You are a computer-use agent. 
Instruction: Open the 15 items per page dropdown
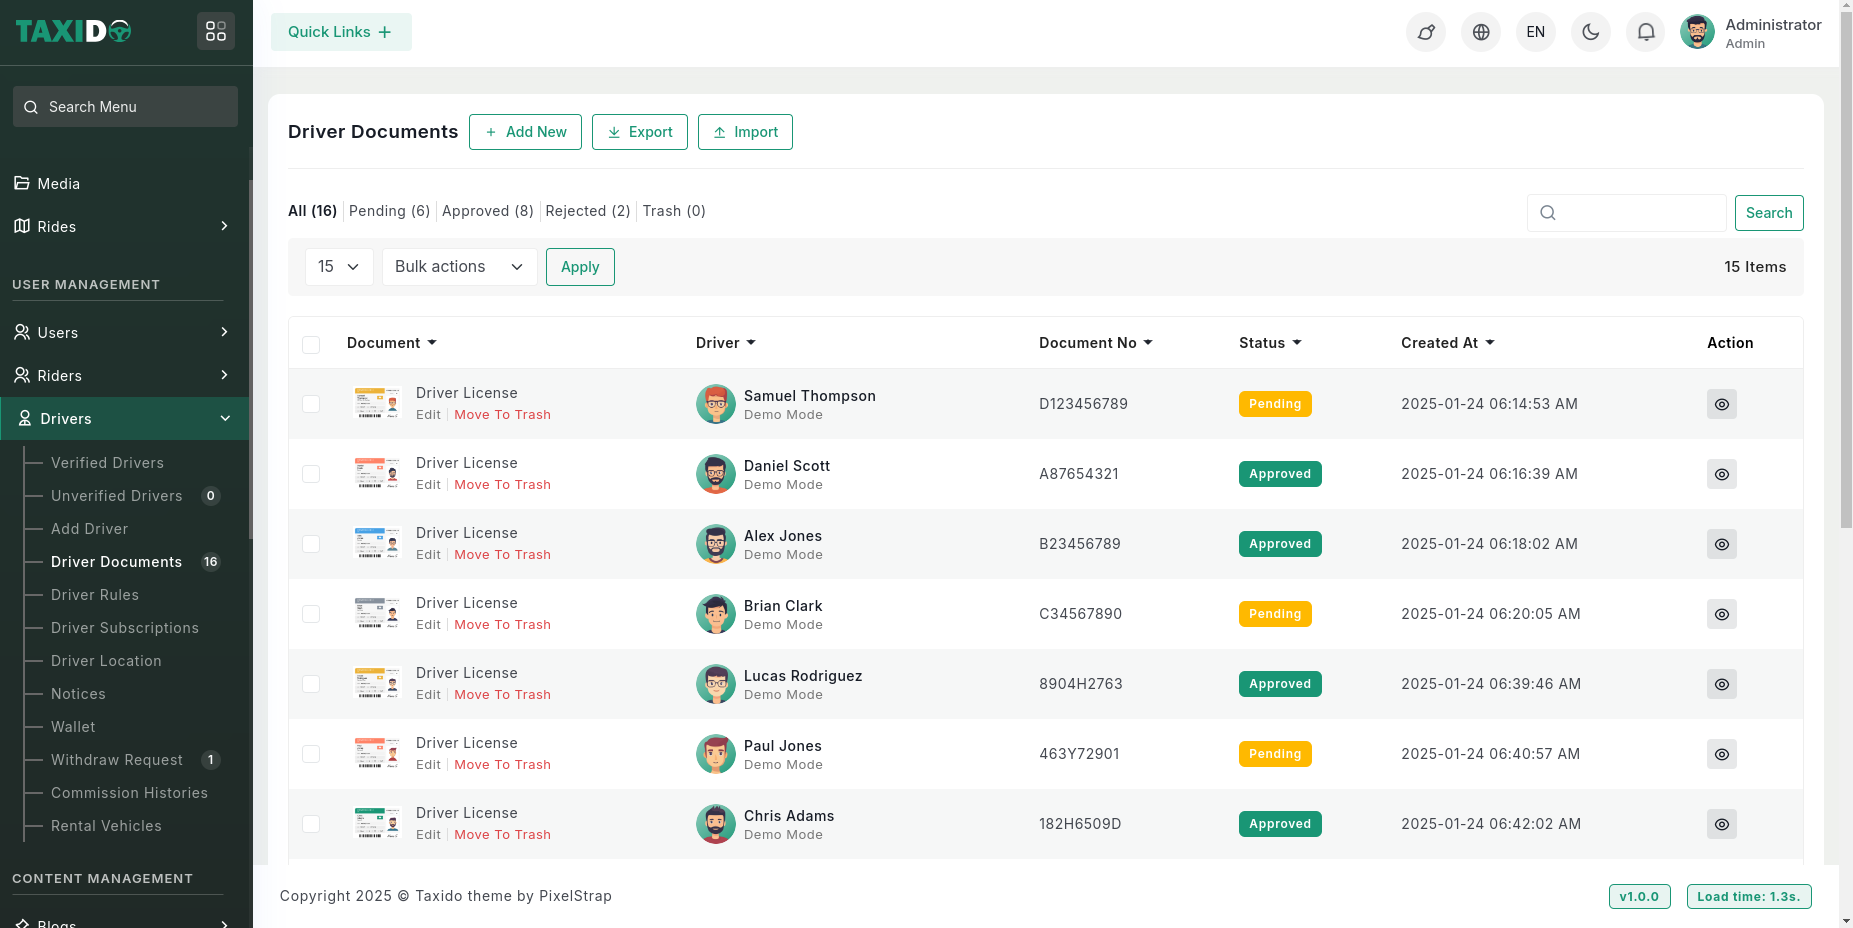coord(339,267)
